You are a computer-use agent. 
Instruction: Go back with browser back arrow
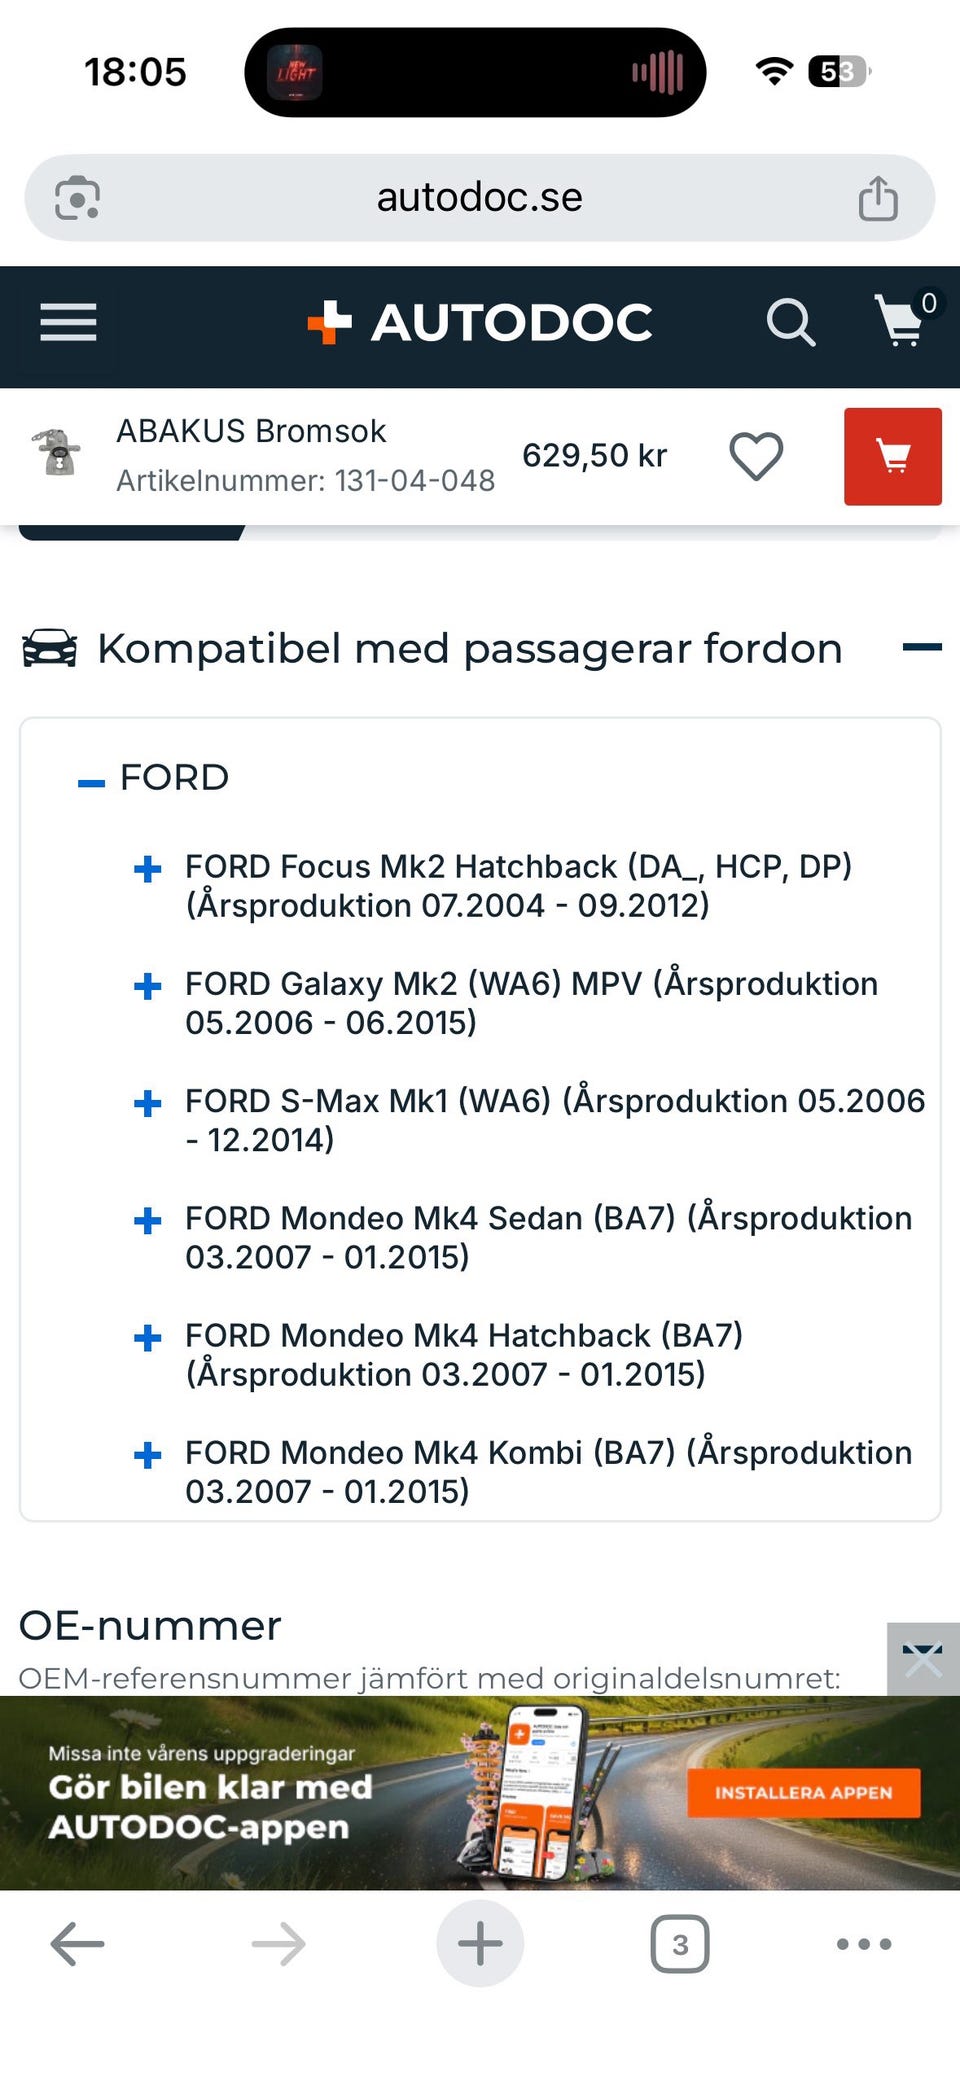77,1944
